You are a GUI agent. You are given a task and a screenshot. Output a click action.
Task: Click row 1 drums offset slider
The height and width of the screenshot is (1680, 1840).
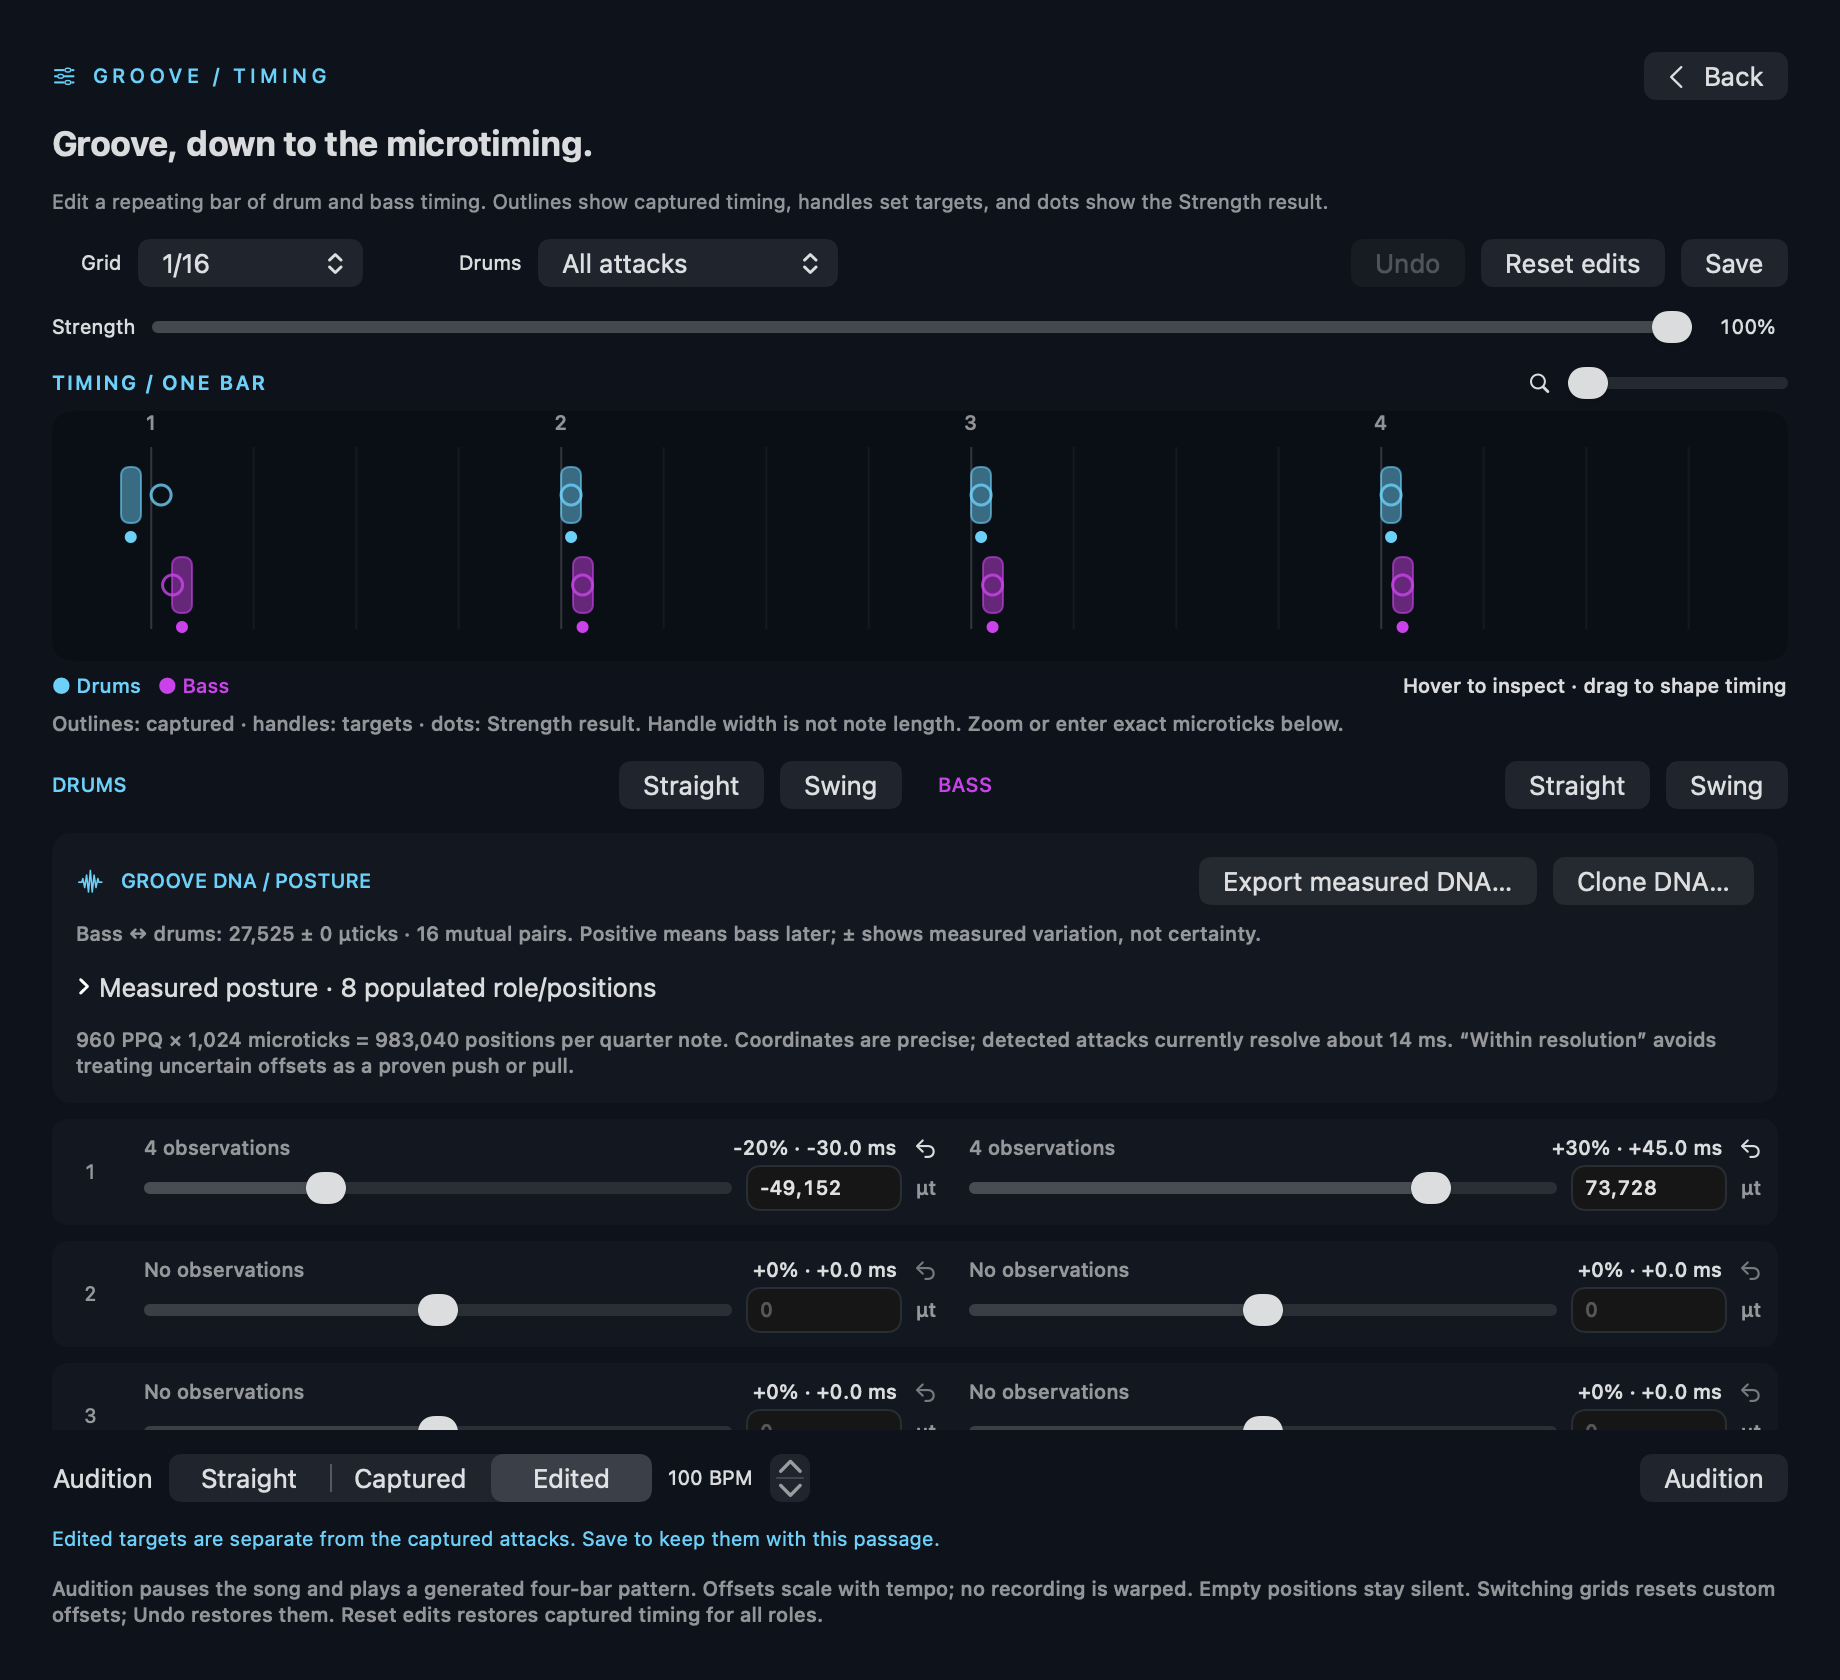point(438,1188)
